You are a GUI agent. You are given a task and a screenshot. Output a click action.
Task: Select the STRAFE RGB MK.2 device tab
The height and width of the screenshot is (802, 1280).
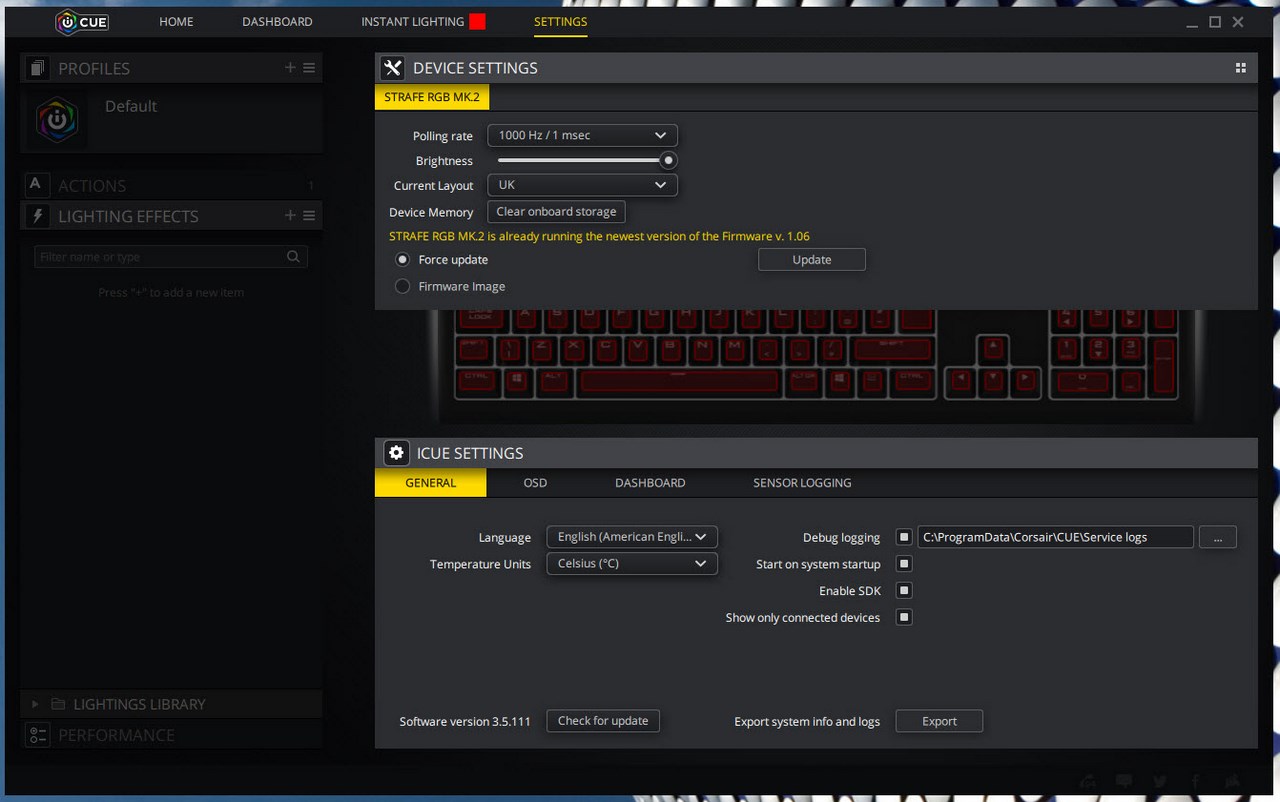coord(432,97)
